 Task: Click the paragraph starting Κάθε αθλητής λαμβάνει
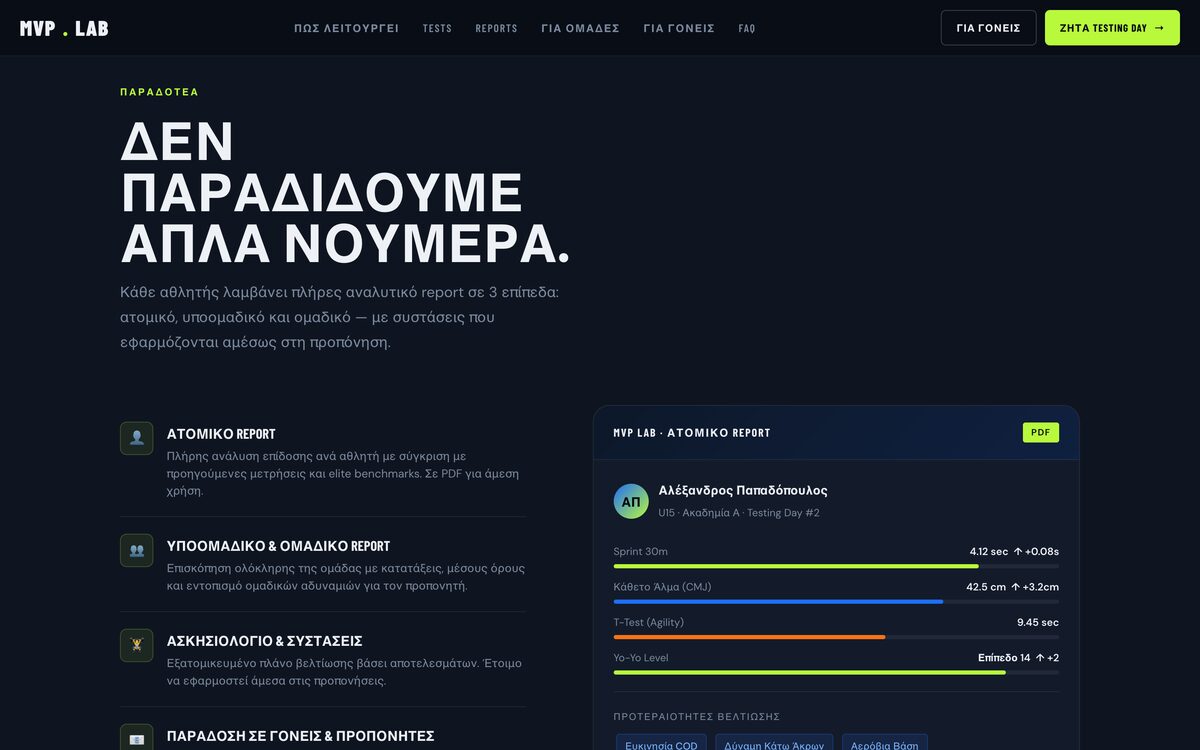(x=340, y=317)
